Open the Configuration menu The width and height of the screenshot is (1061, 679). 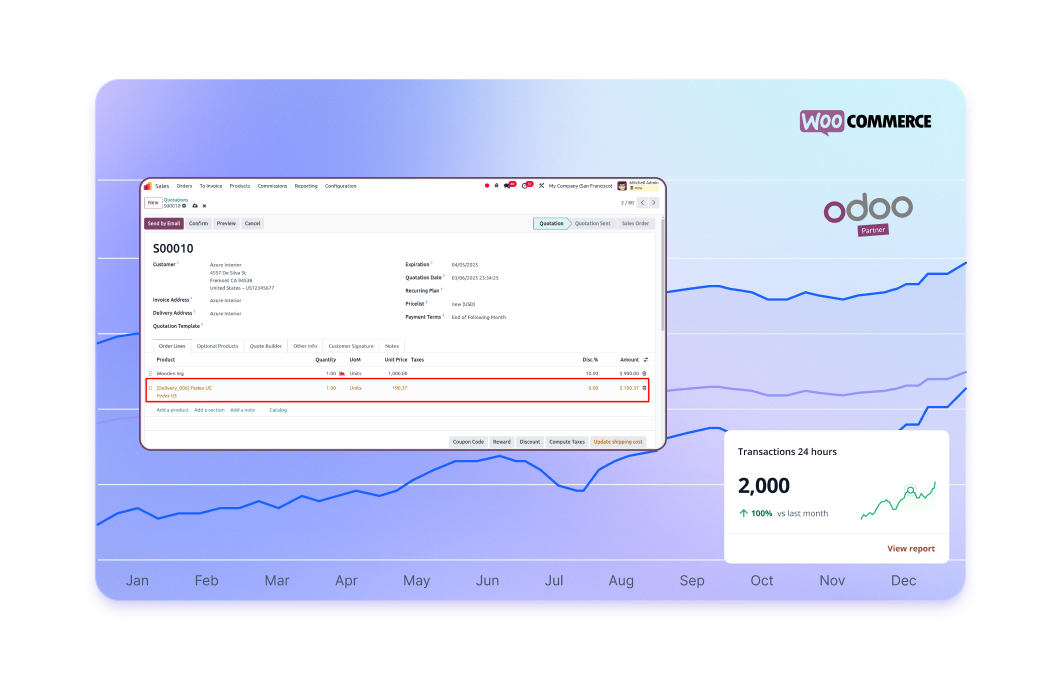click(340, 186)
